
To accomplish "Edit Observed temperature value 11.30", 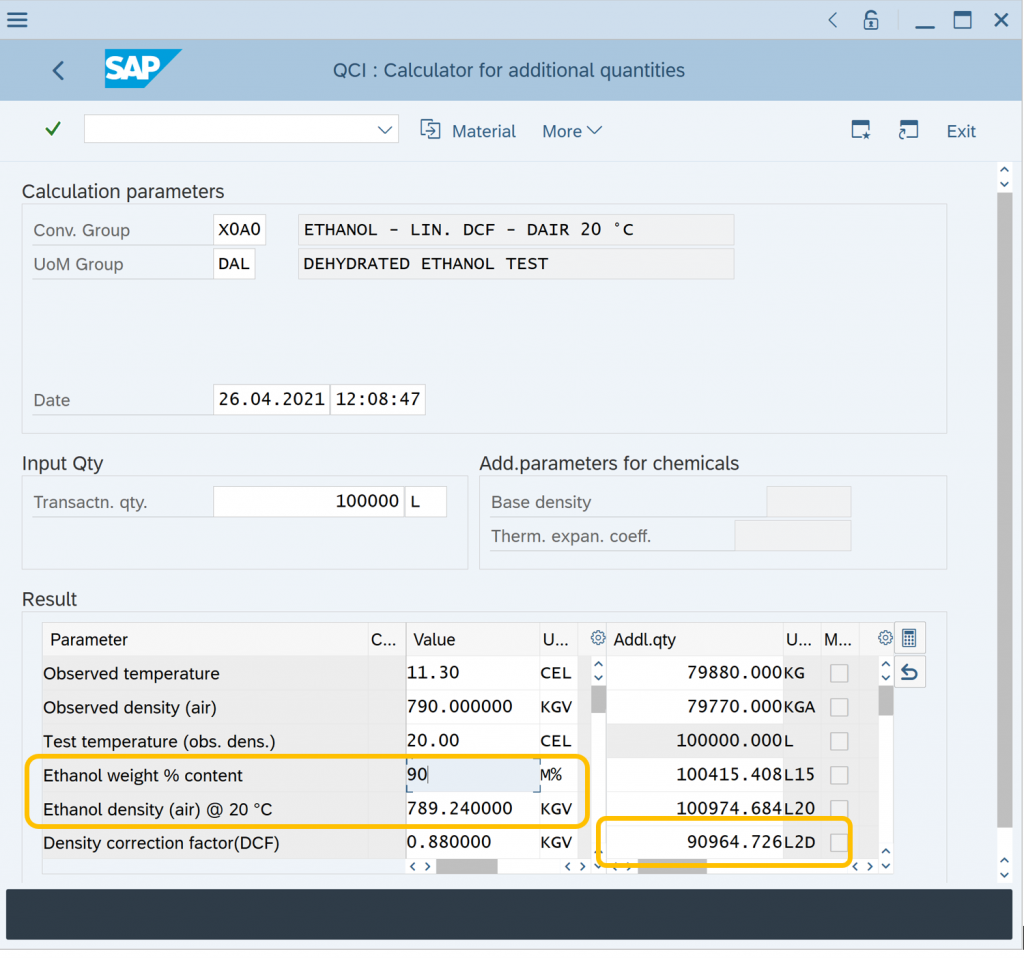I will click(x=472, y=672).
